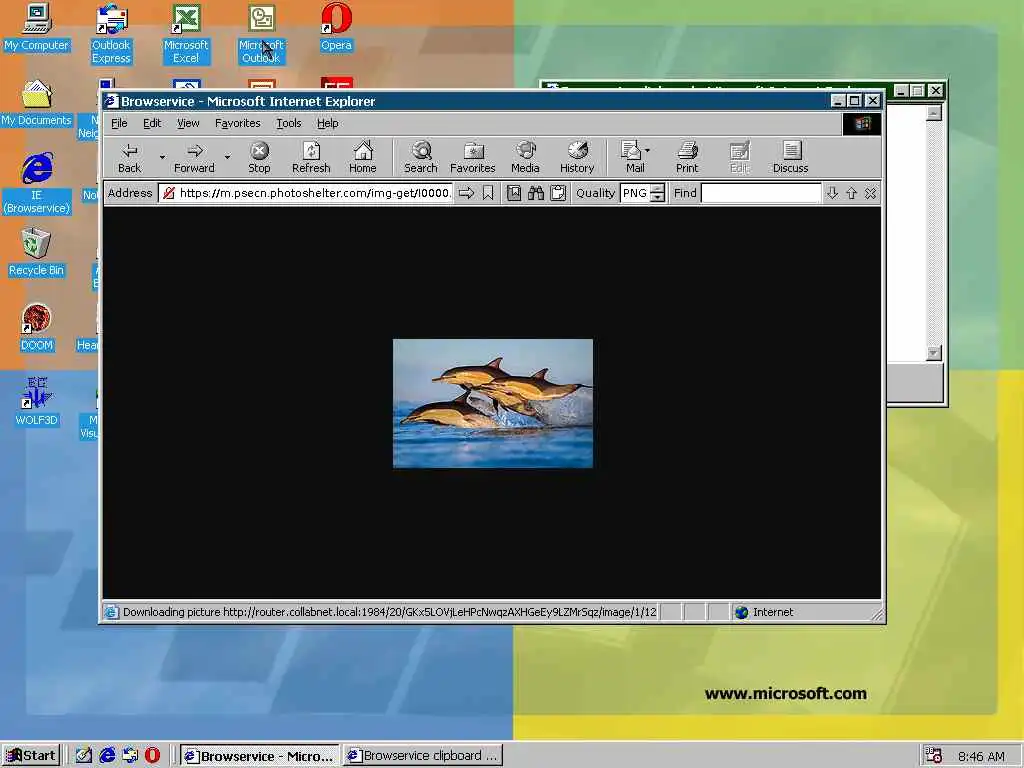Click scroll down arrow in the background window
This screenshot has width=1024, height=768.
click(x=934, y=353)
